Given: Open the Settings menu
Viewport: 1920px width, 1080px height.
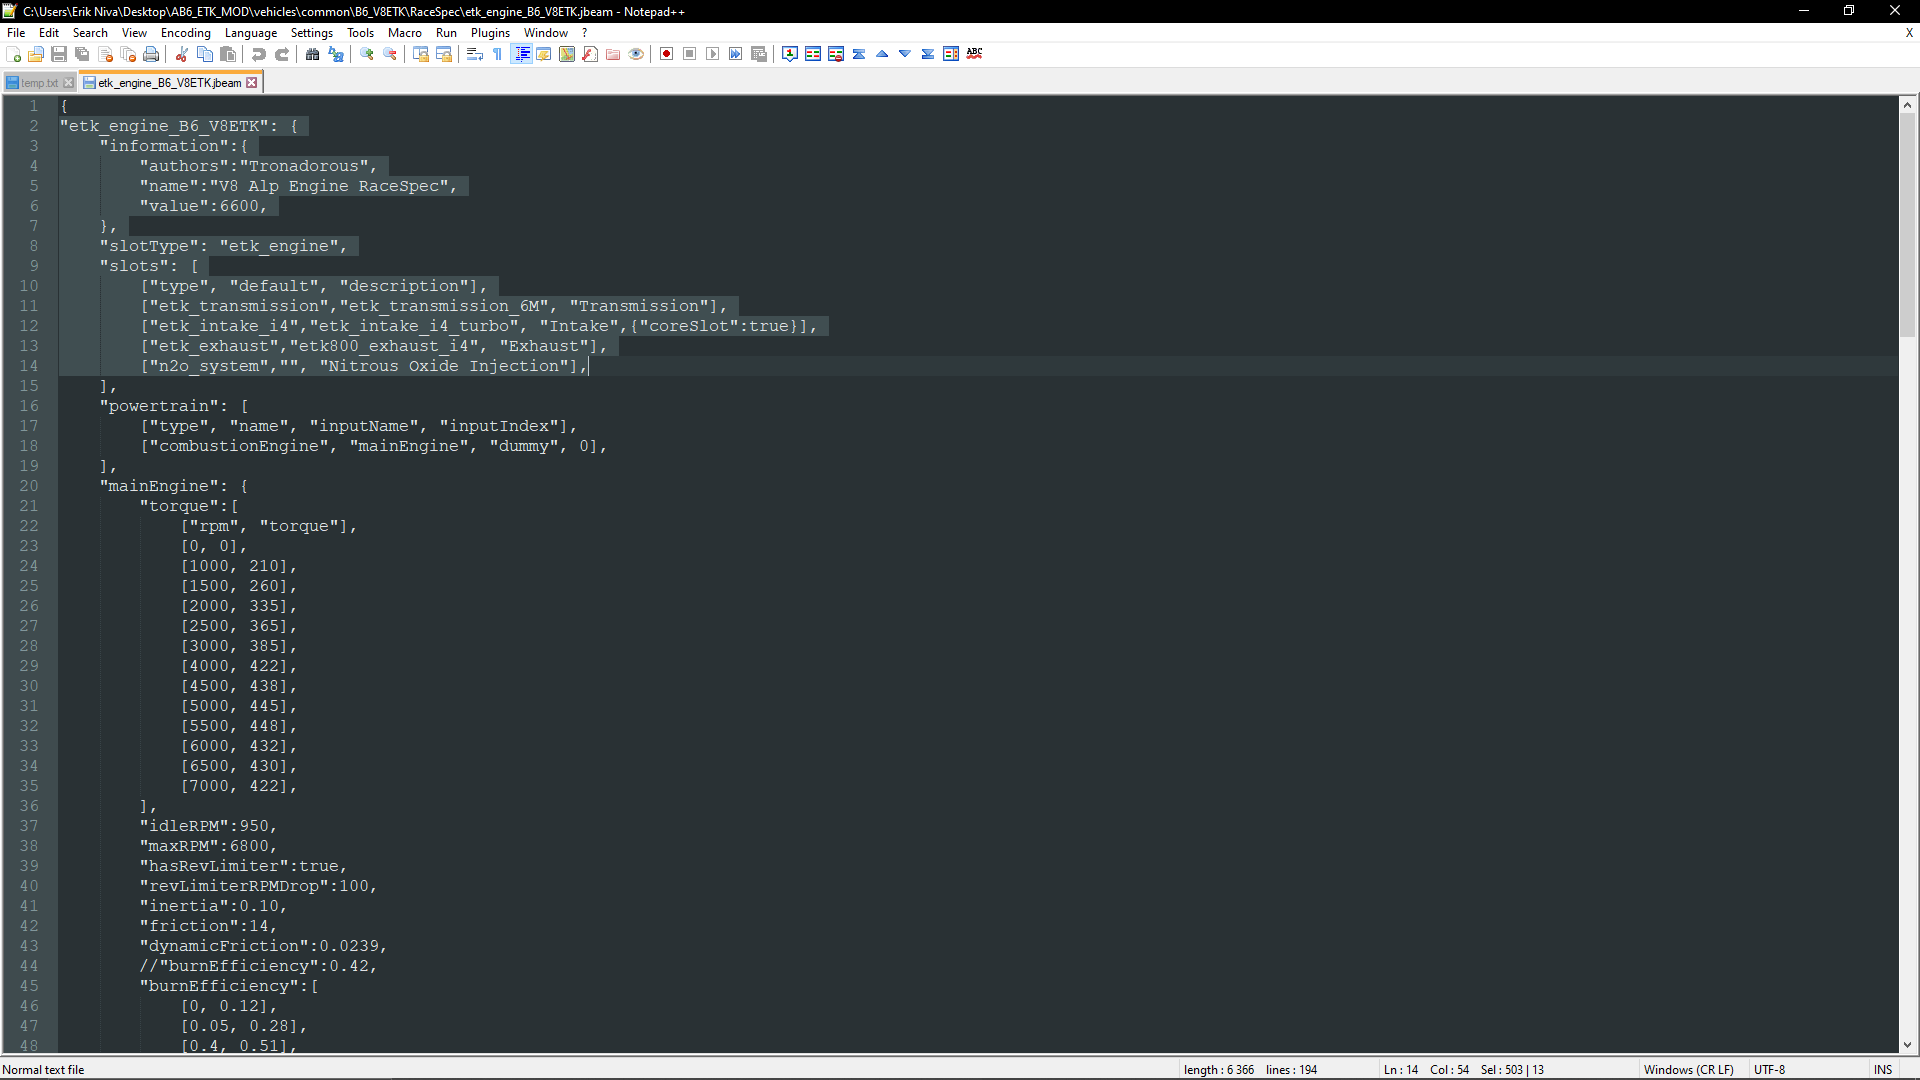Looking at the screenshot, I should coord(312,33).
